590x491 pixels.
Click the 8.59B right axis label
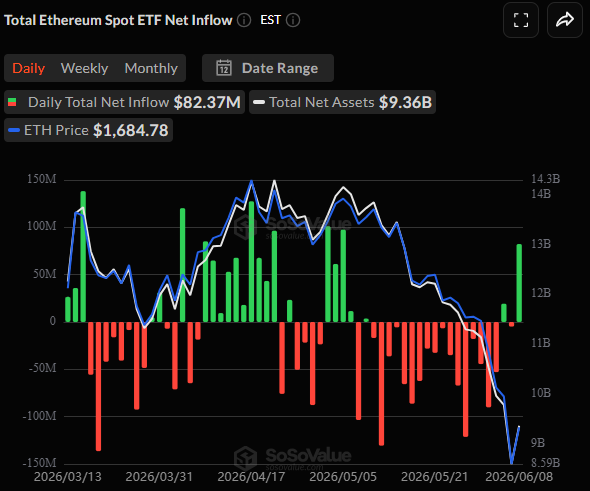pyautogui.click(x=546, y=462)
